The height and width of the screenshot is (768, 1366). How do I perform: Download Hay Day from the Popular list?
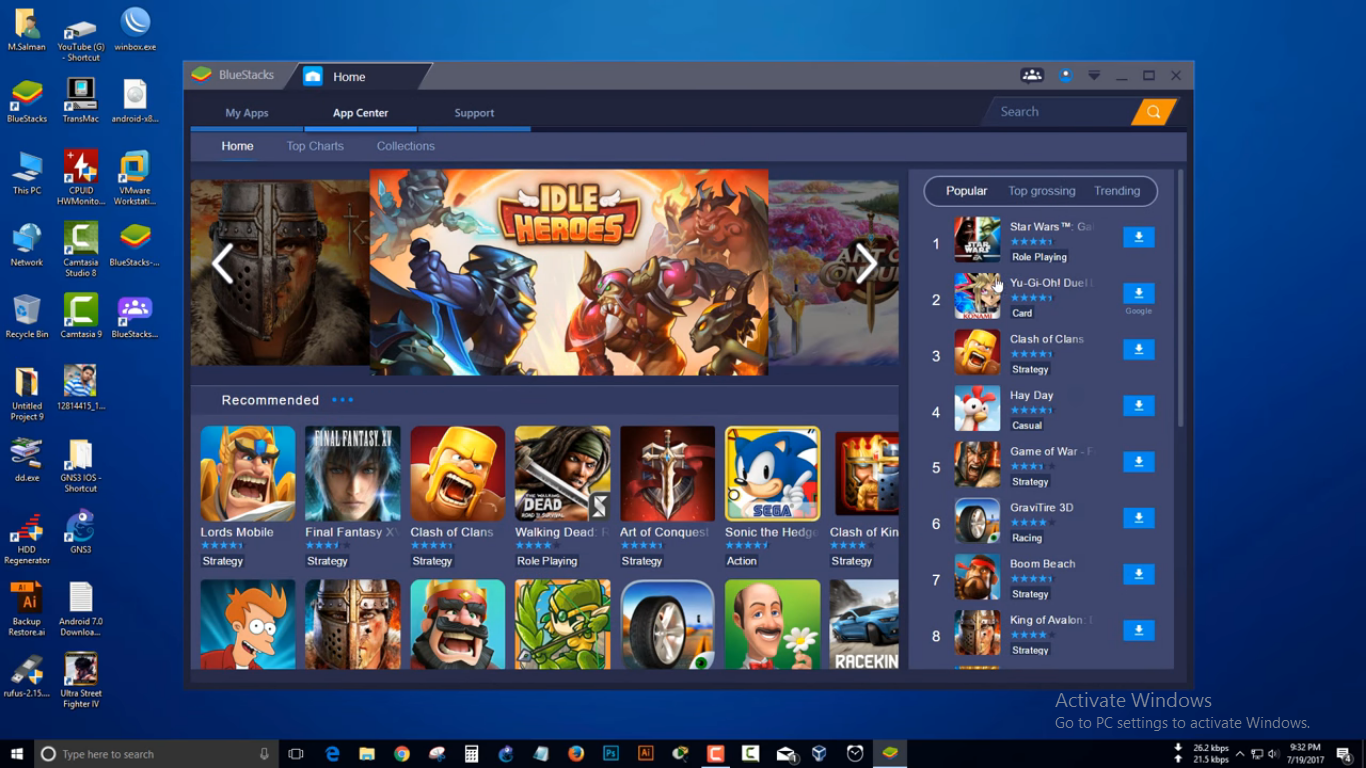(1139, 405)
